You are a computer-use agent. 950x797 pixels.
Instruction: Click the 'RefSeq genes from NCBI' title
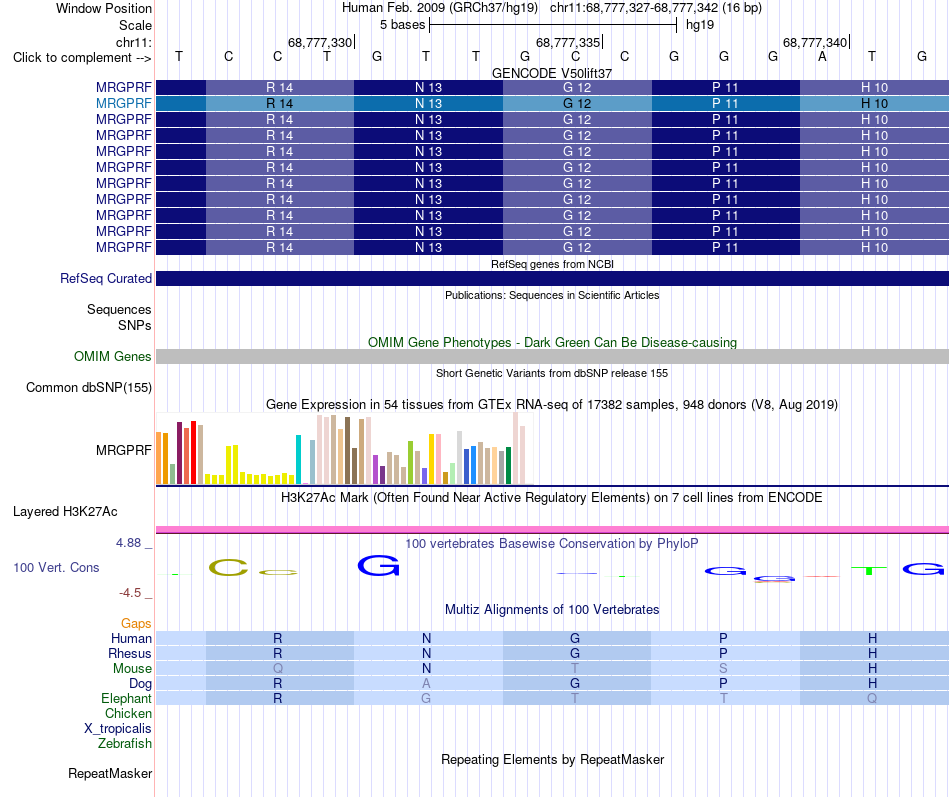[x=553, y=264]
